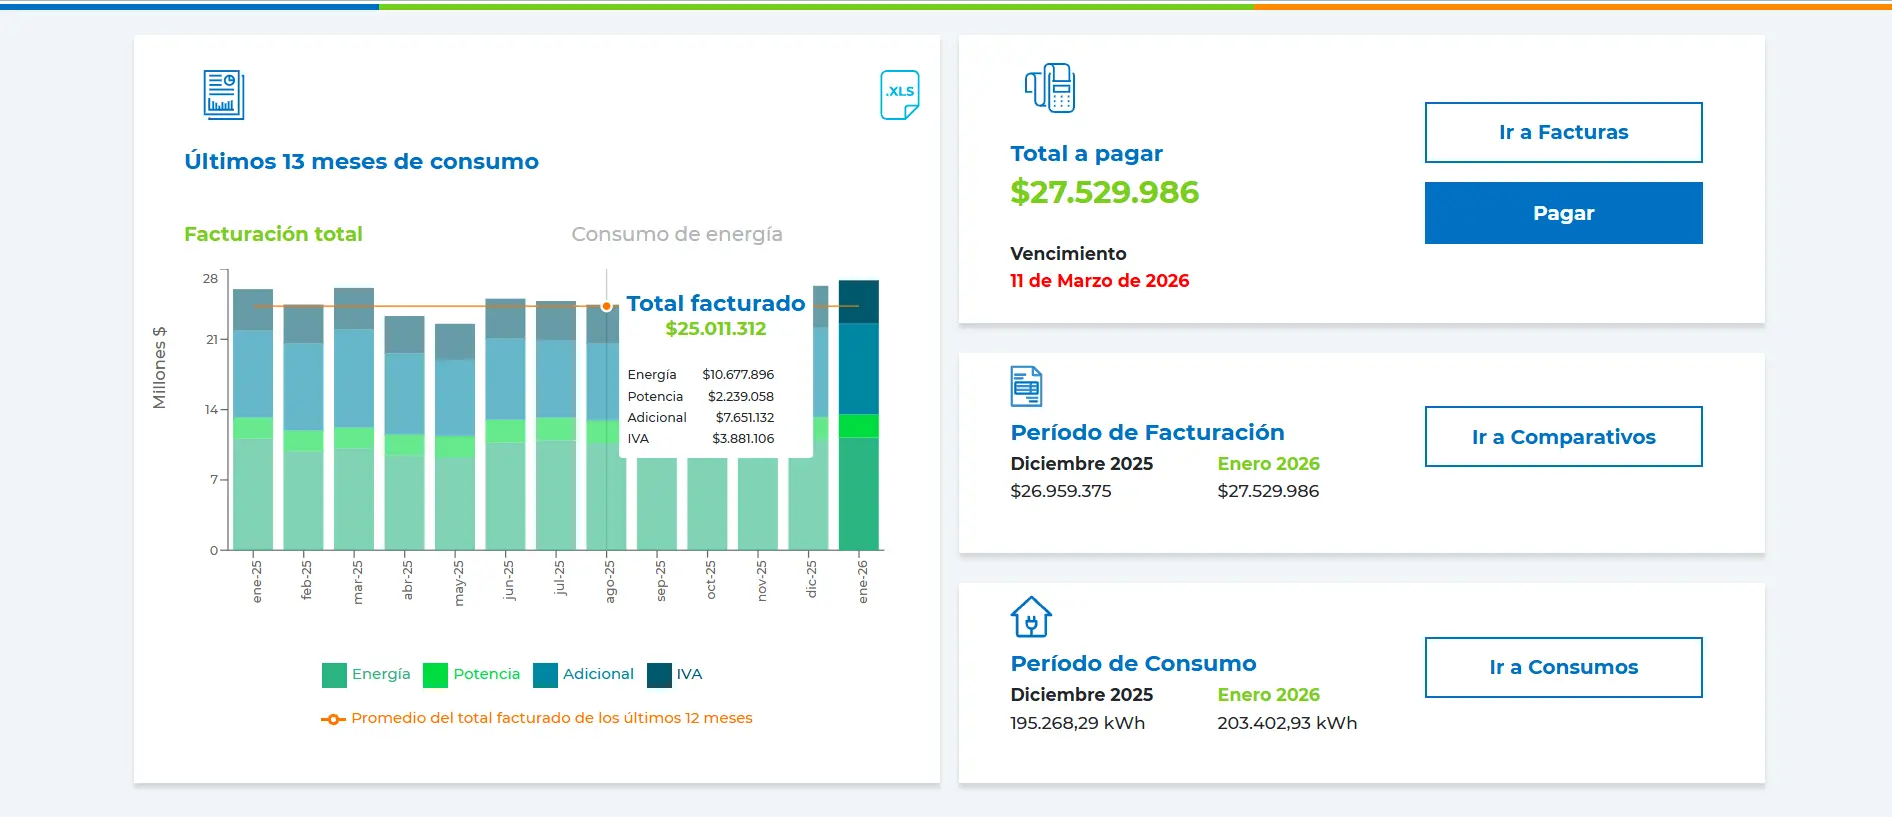Image resolution: width=1892 pixels, height=817 pixels.
Task: Click the Adicional $7.651.132 tooltip row
Action: point(701,418)
